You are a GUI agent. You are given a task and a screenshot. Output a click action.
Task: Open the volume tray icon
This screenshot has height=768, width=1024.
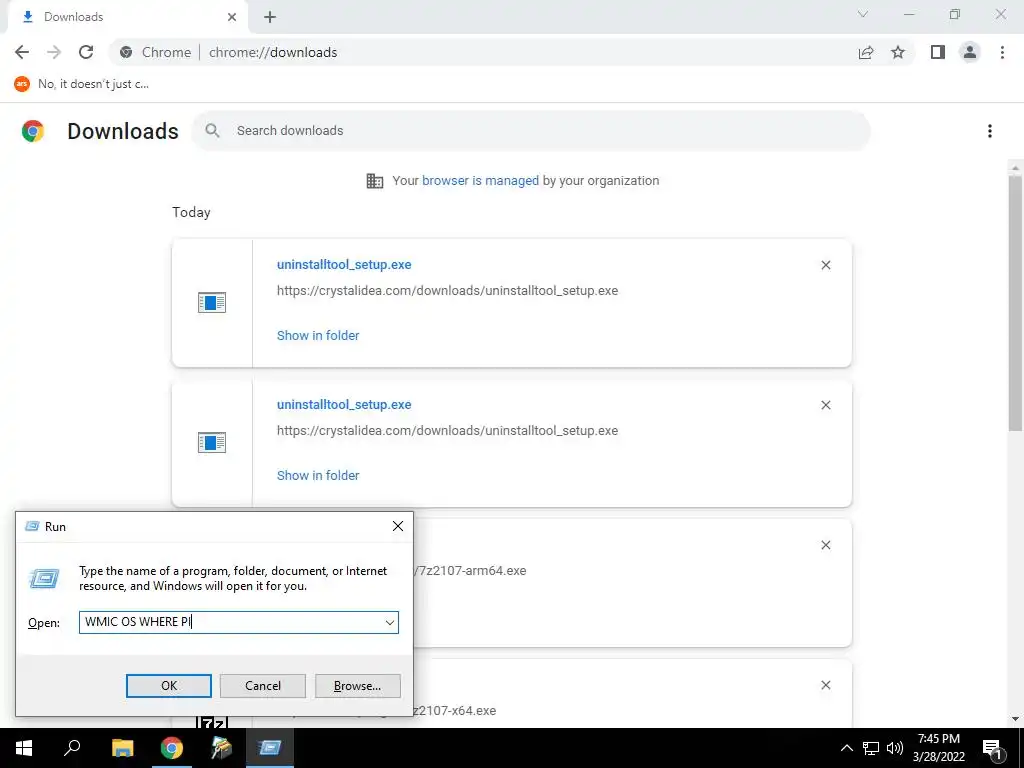pyautogui.click(x=895, y=748)
